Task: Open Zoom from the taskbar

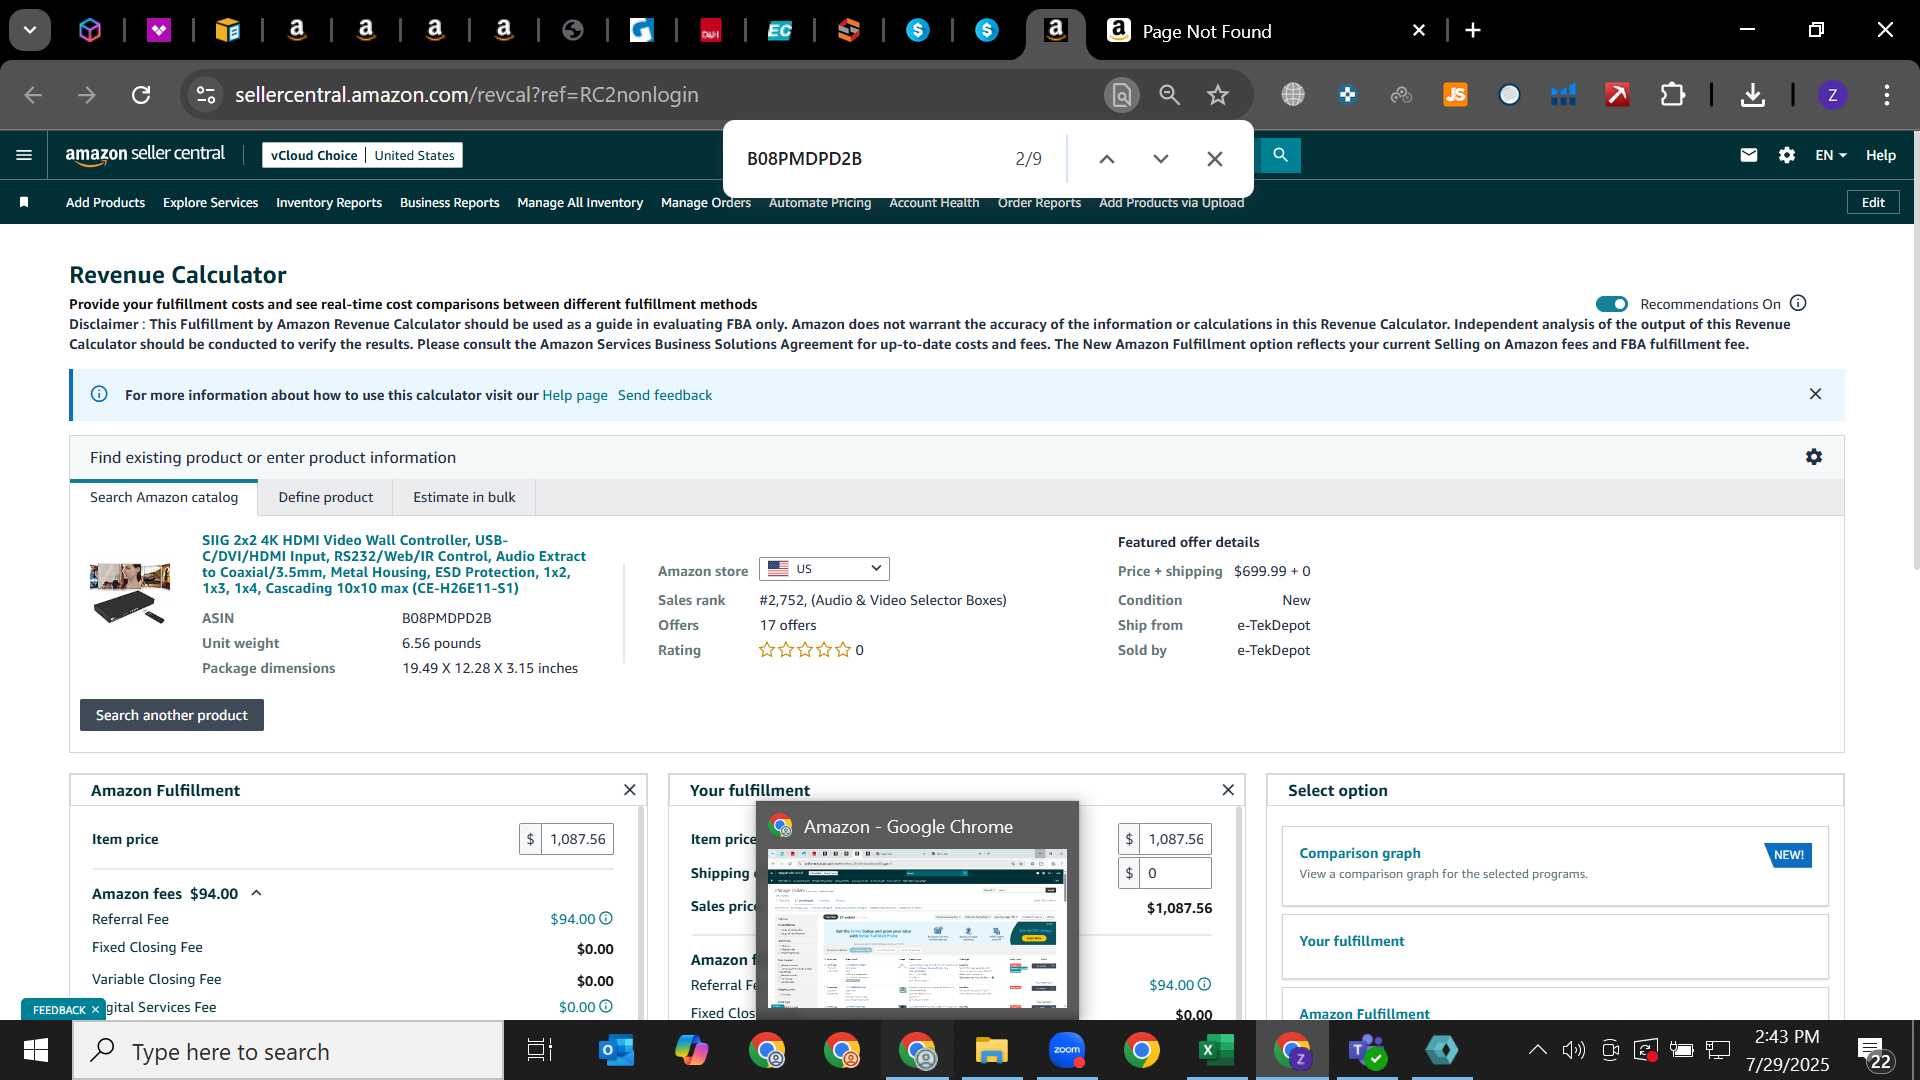Action: point(1067,1051)
